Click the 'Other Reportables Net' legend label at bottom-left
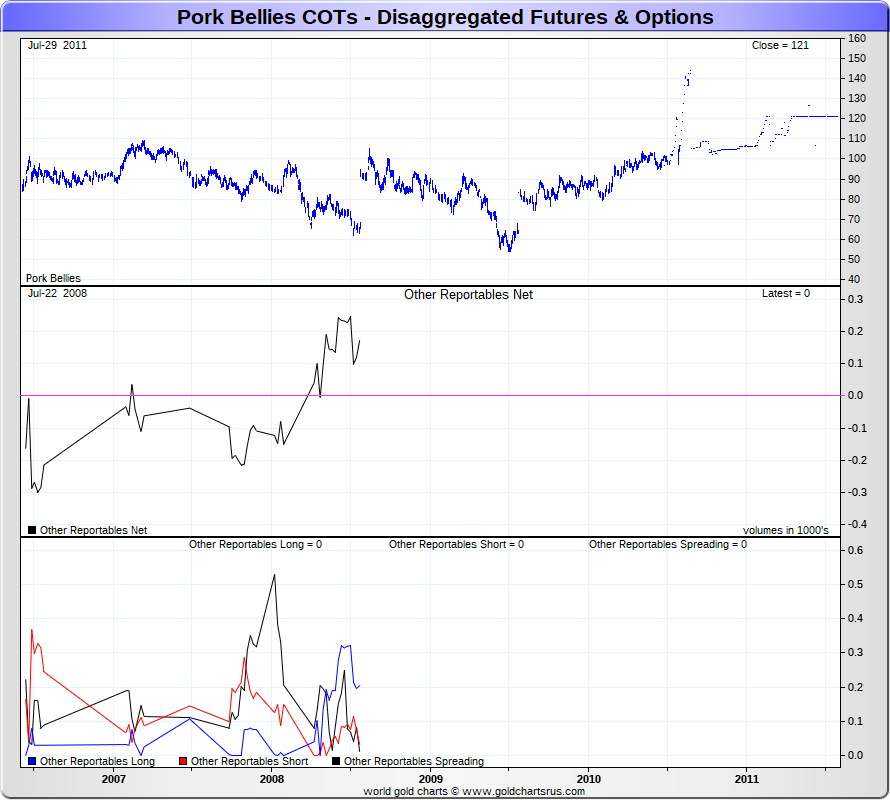This screenshot has width=890, height=800. coord(94,530)
